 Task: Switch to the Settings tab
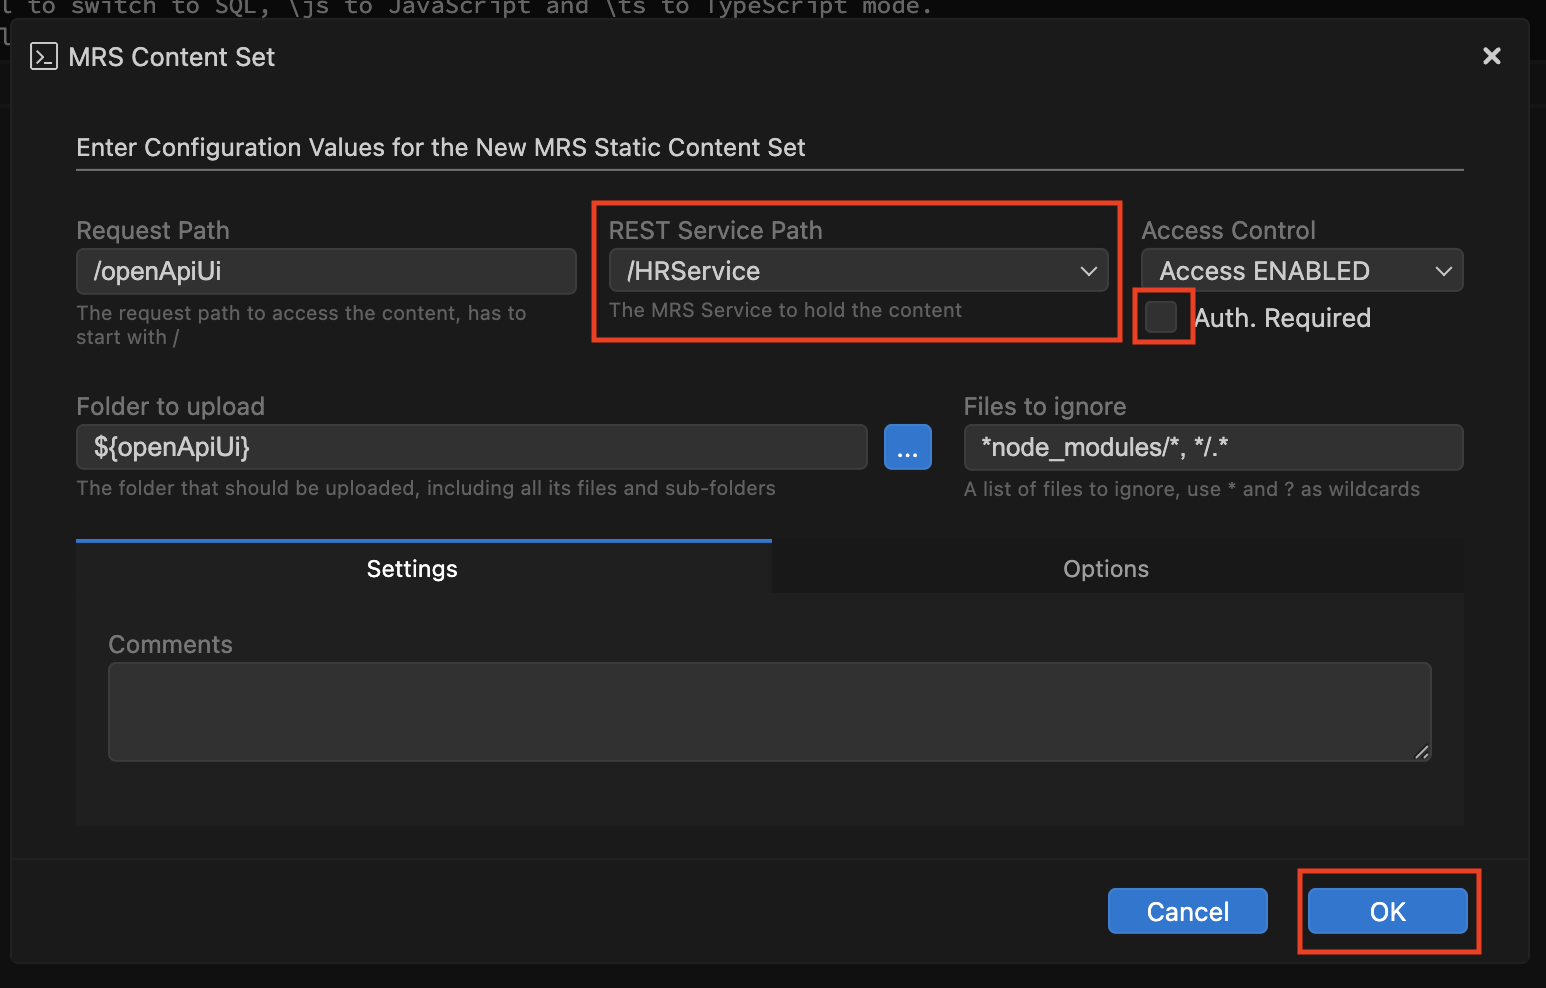click(x=423, y=568)
